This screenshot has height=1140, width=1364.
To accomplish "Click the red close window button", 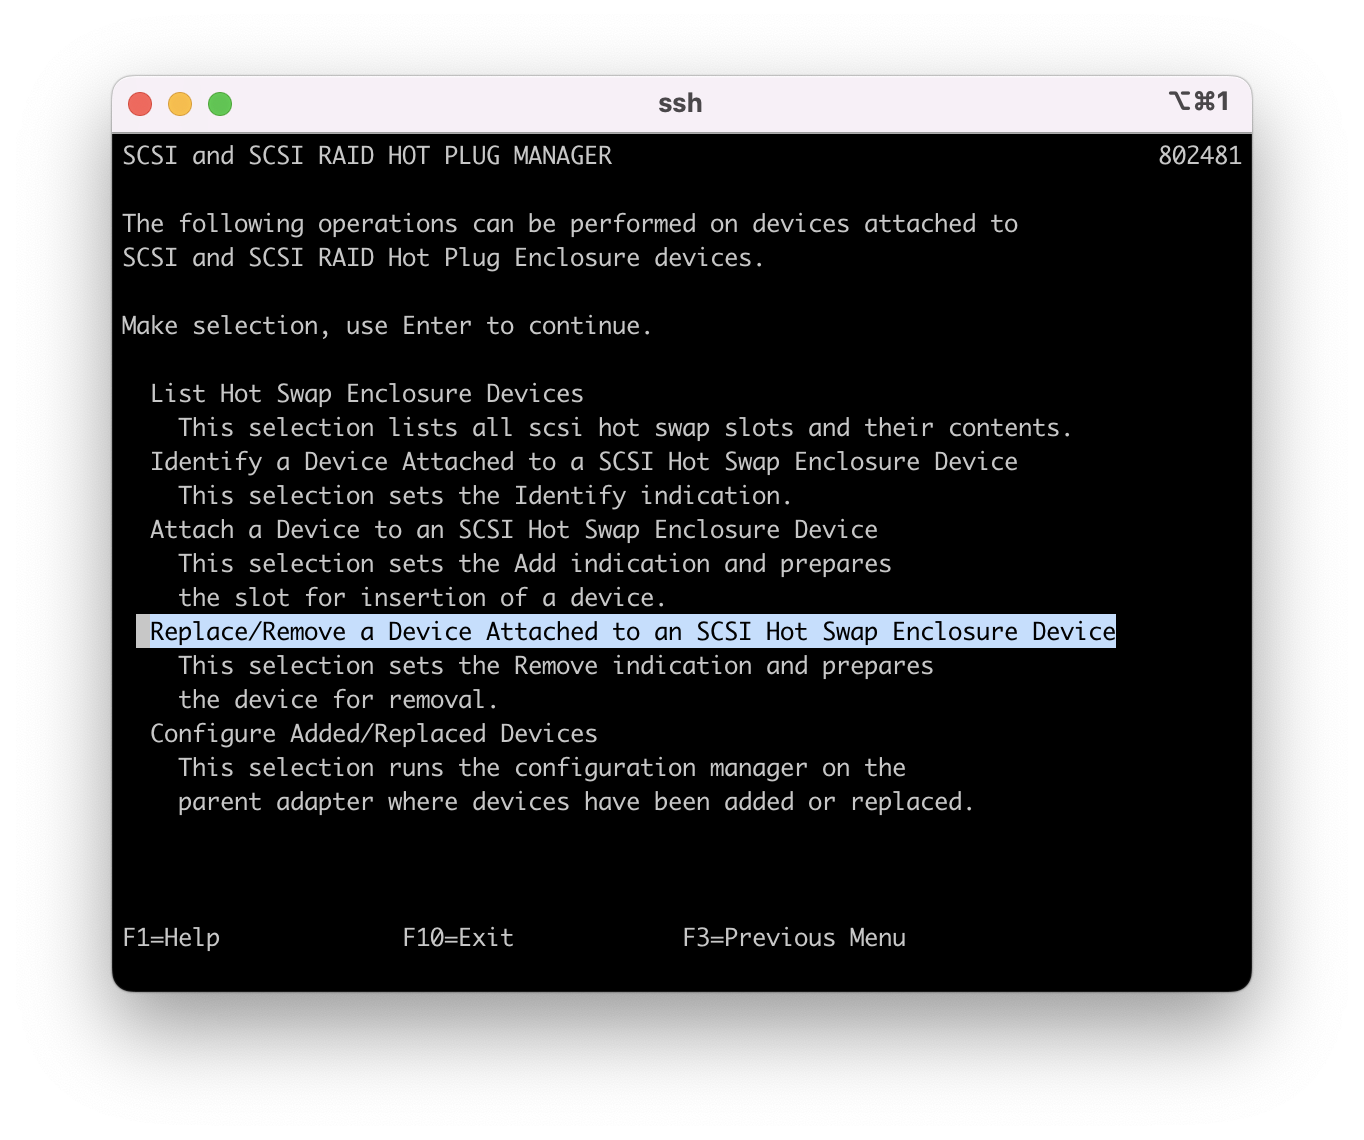I will click(x=140, y=104).
